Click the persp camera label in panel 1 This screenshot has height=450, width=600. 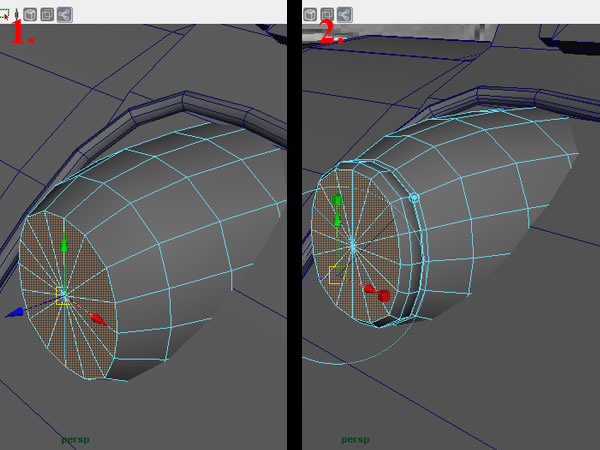click(x=75, y=440)
